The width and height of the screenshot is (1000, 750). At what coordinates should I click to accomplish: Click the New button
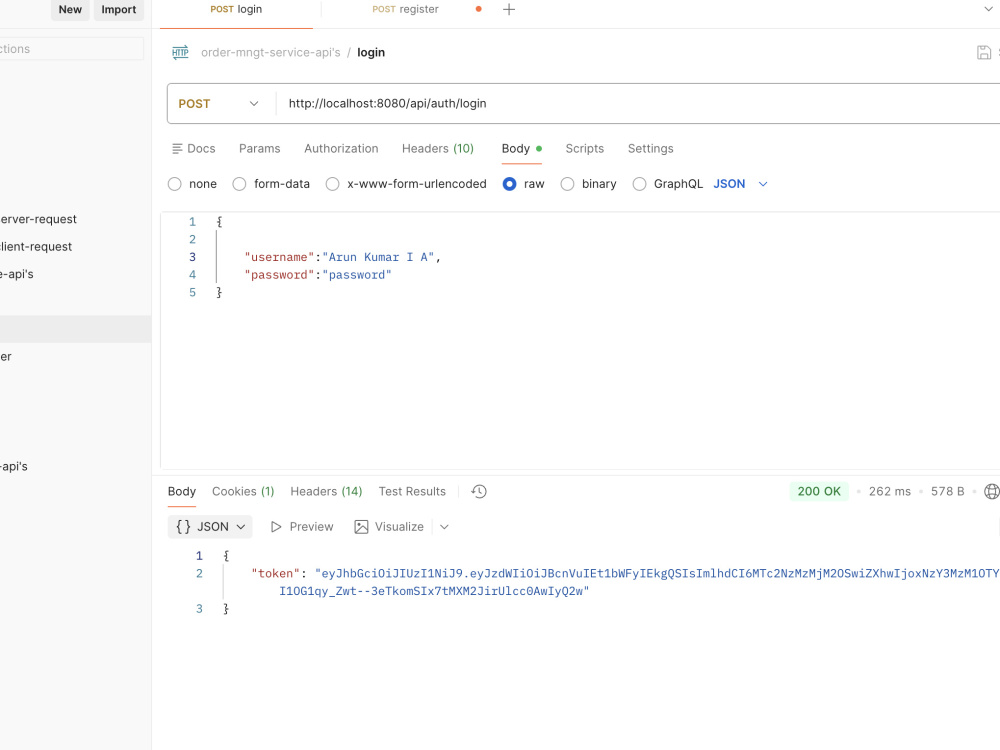point(70,10)
